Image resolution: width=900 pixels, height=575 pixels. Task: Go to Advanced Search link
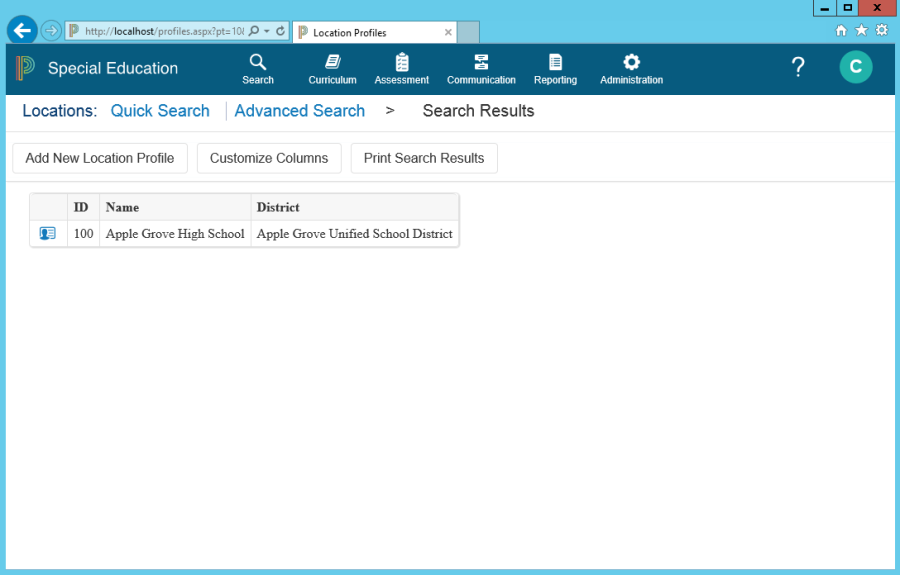tap(299, 111)
